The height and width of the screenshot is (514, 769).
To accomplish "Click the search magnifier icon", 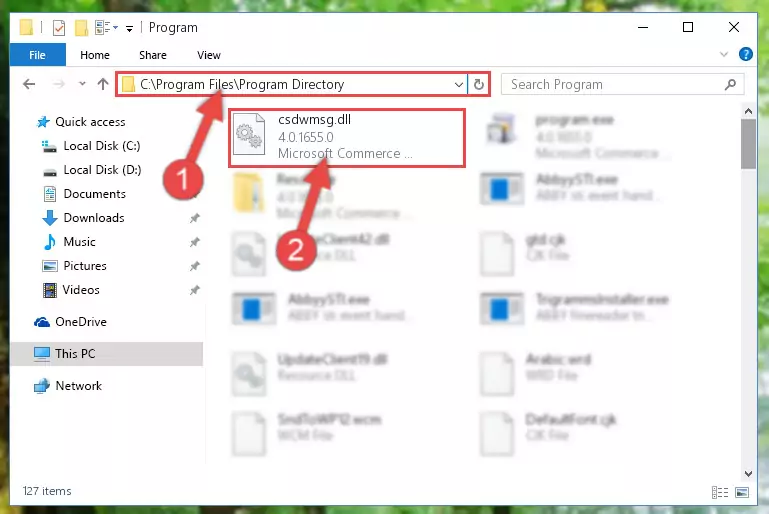I will click(730, 84).
